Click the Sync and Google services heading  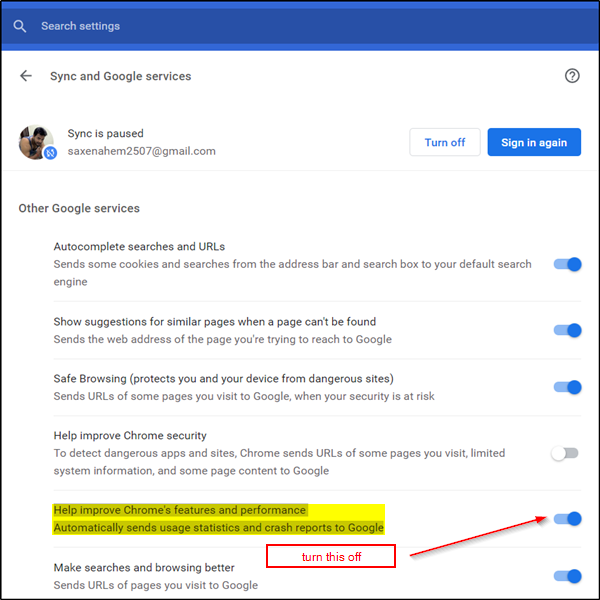[x=121, y=76]
